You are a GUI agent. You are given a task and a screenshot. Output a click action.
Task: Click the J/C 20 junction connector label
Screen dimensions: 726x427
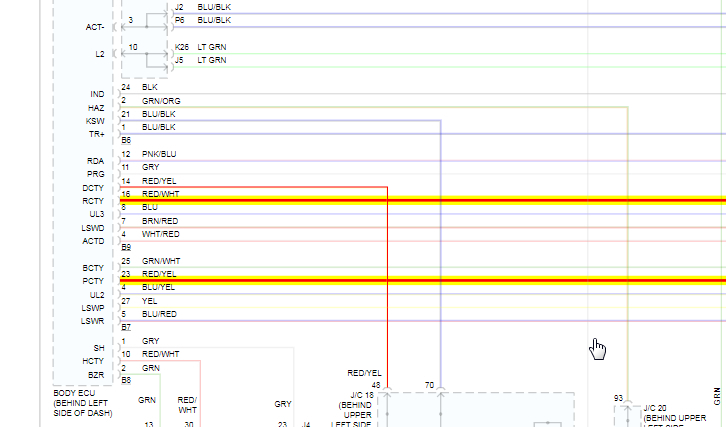(654, 408)
